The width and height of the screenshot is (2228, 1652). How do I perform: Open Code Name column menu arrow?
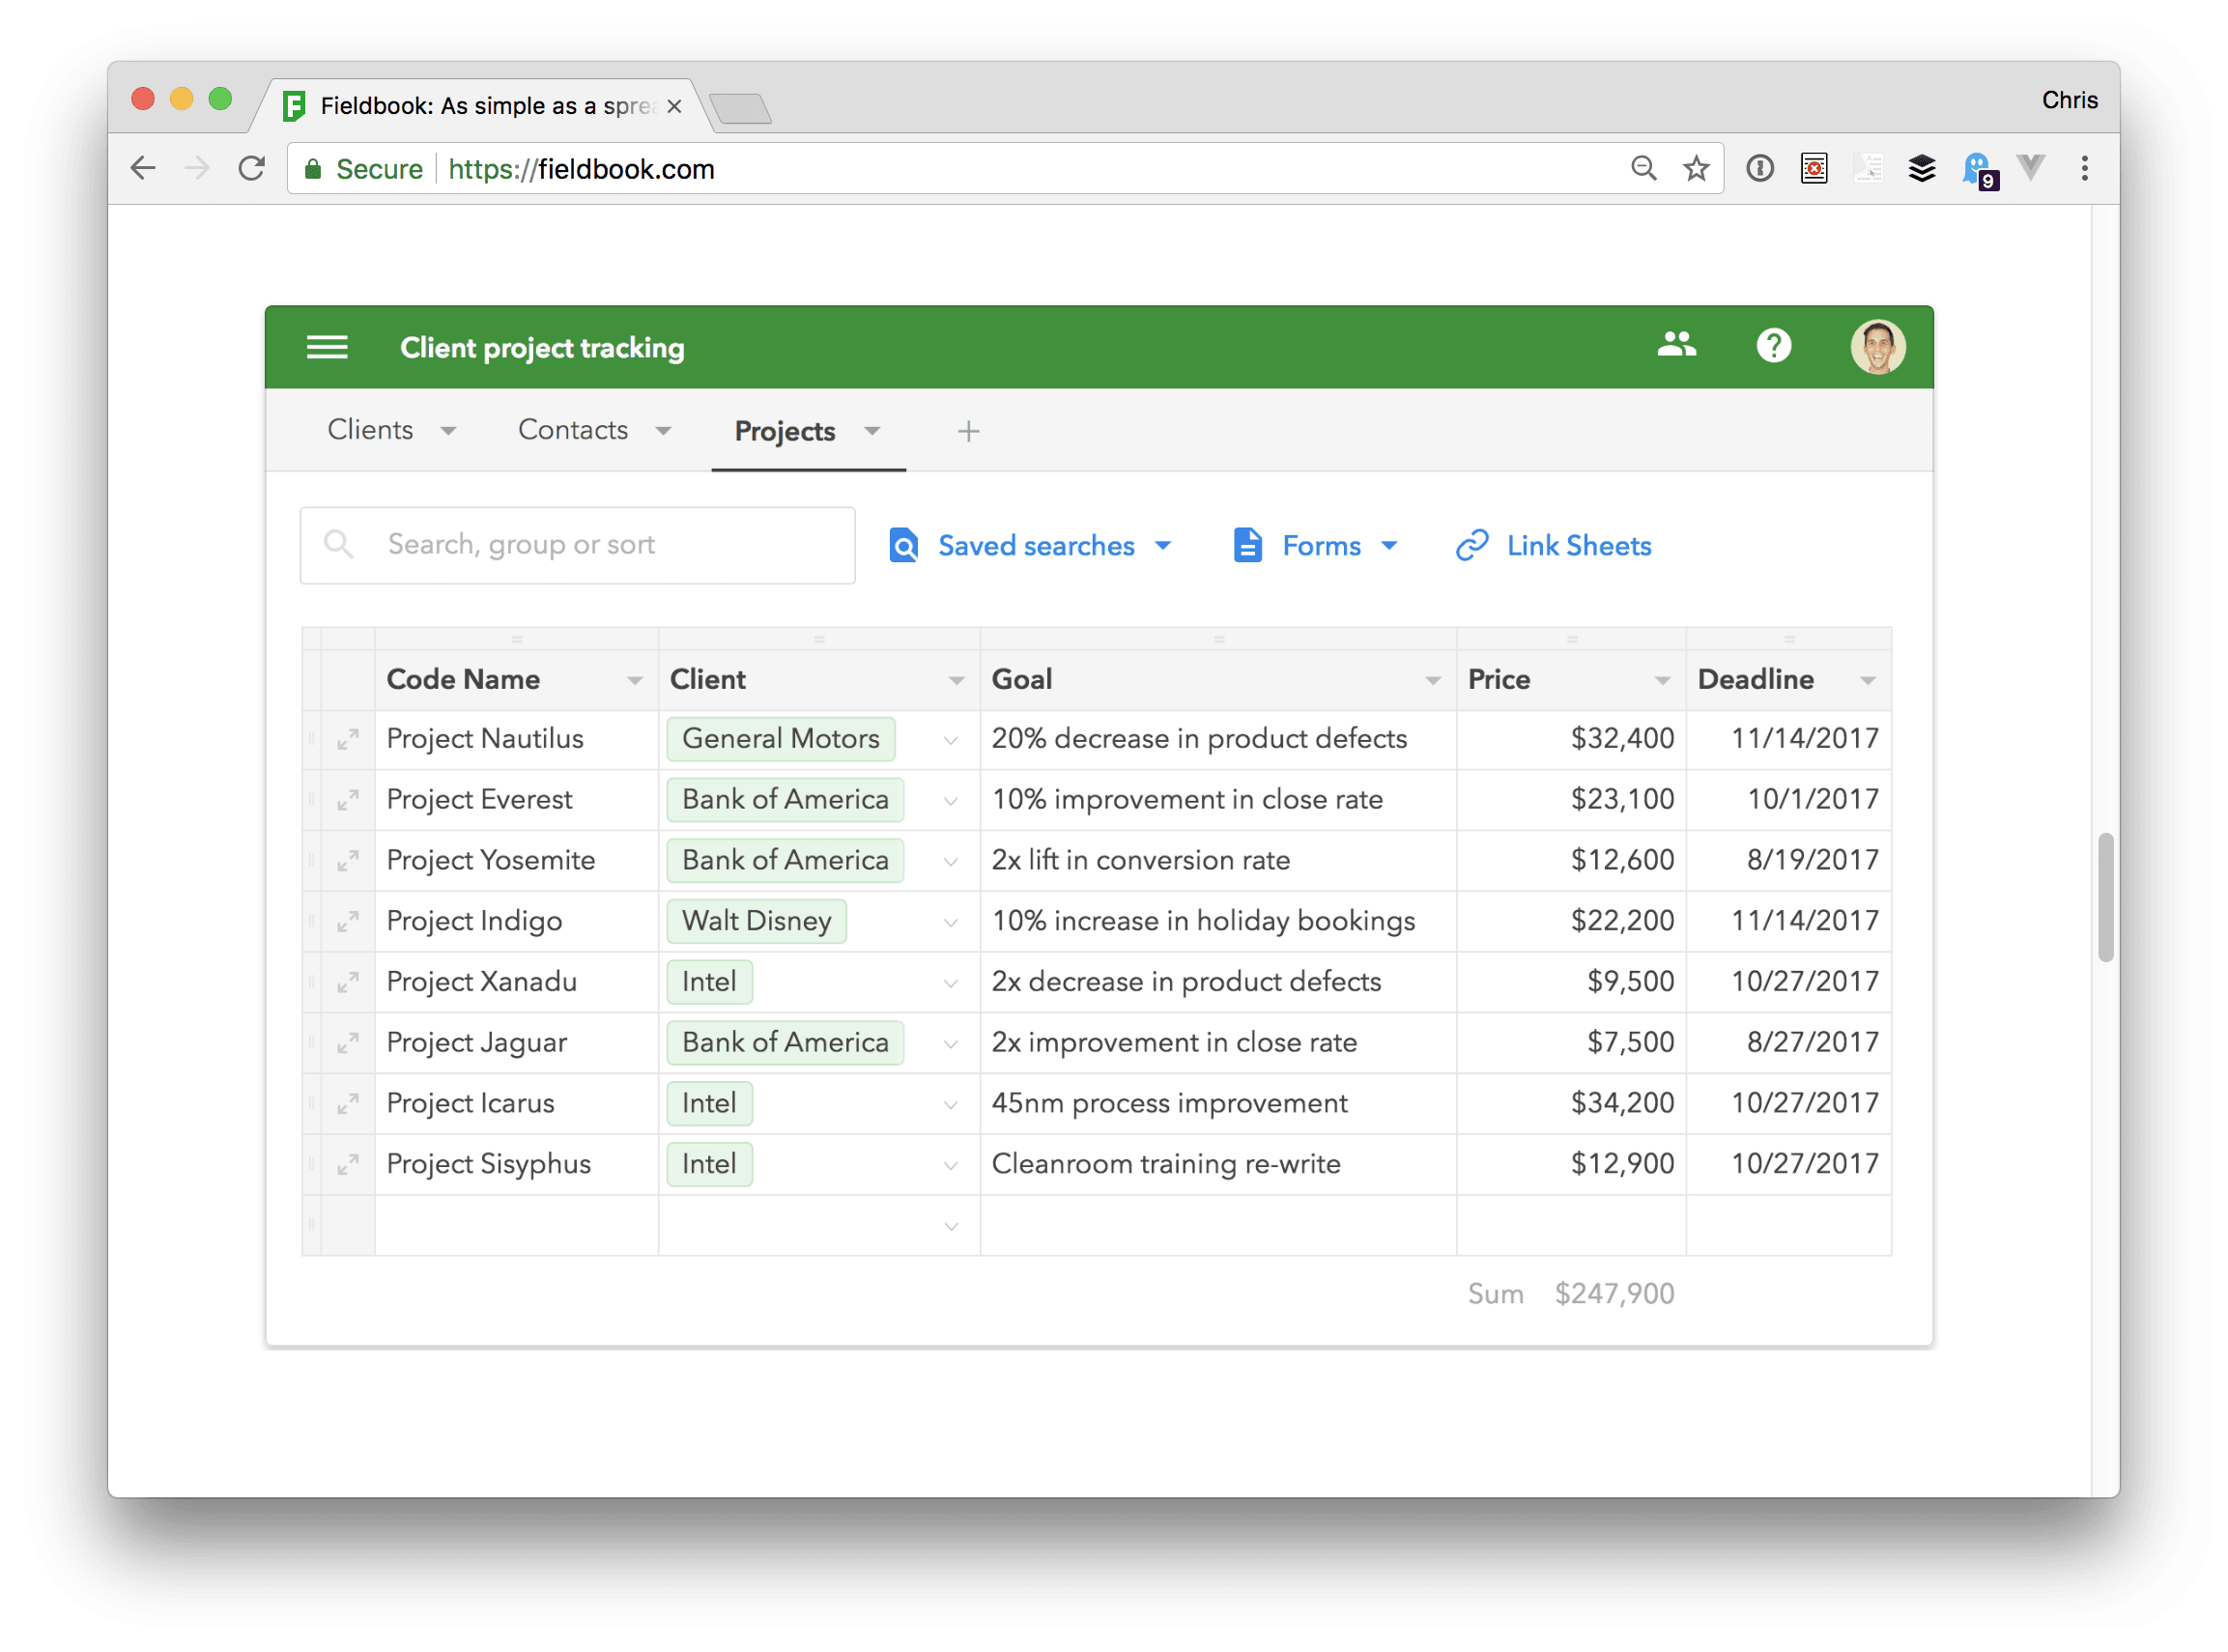point(634,681)
